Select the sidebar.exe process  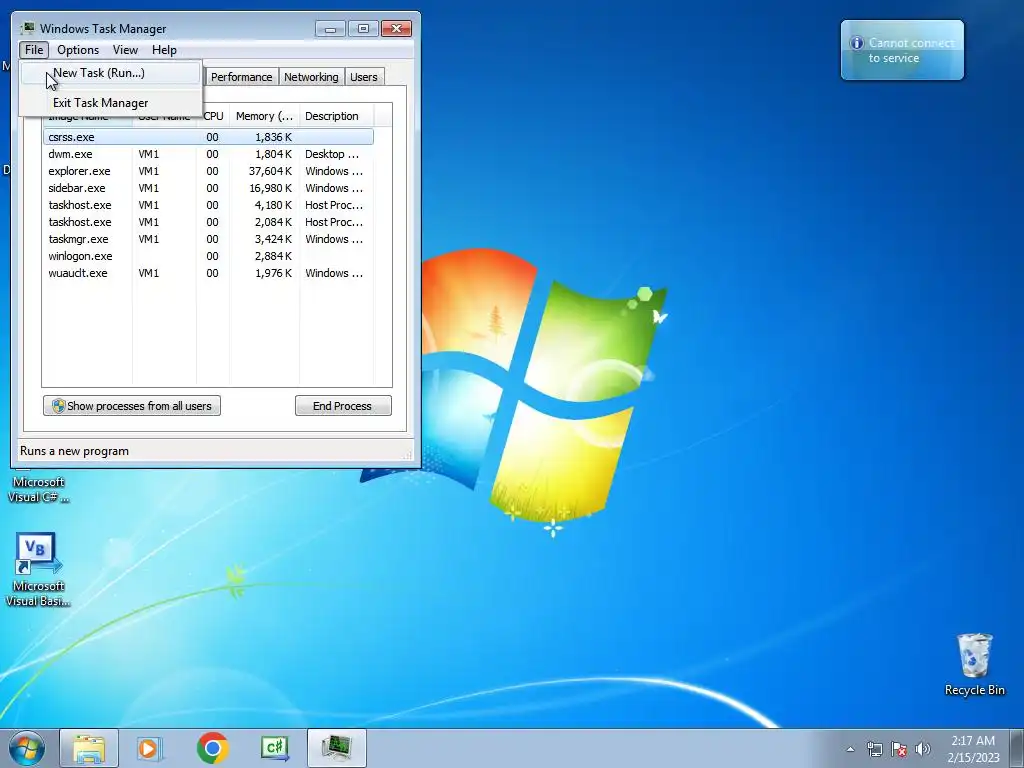208,188
